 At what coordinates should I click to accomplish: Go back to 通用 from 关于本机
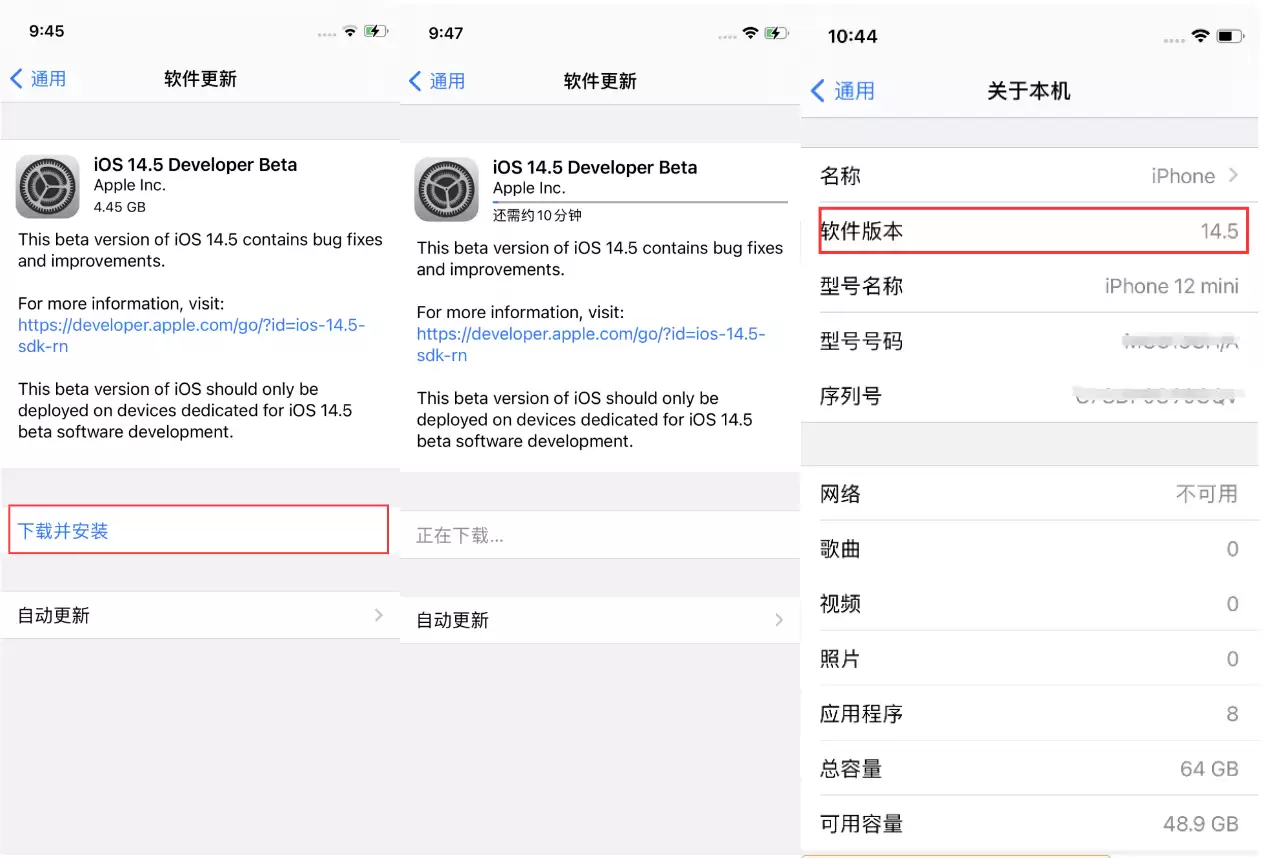pyautogui.click(x=842, y=91)
